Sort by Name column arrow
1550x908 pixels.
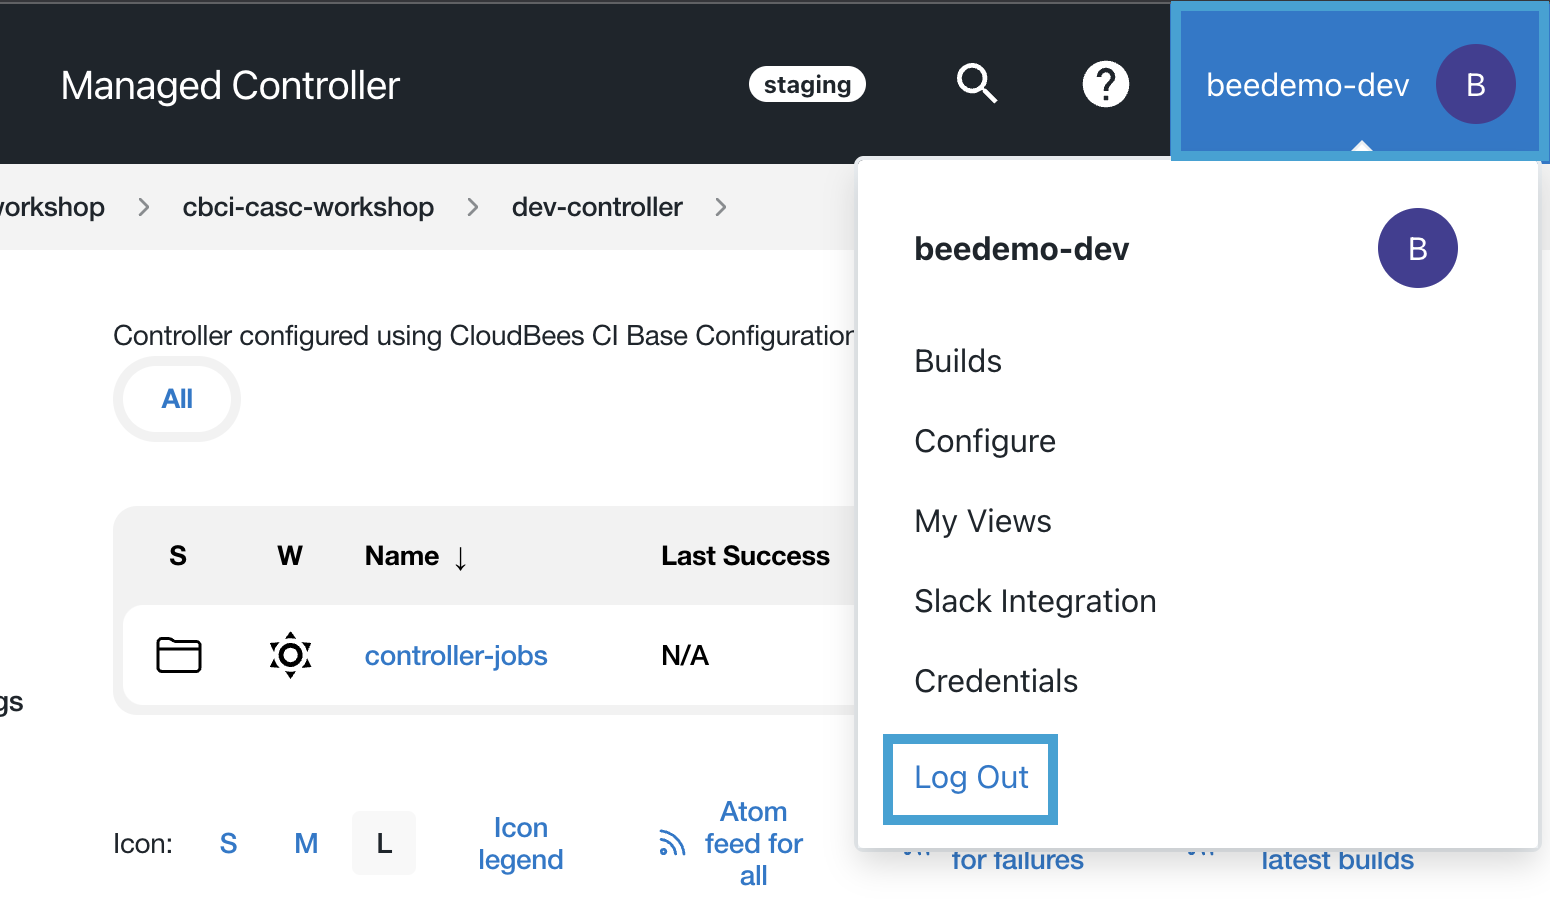tap(460, 557)
